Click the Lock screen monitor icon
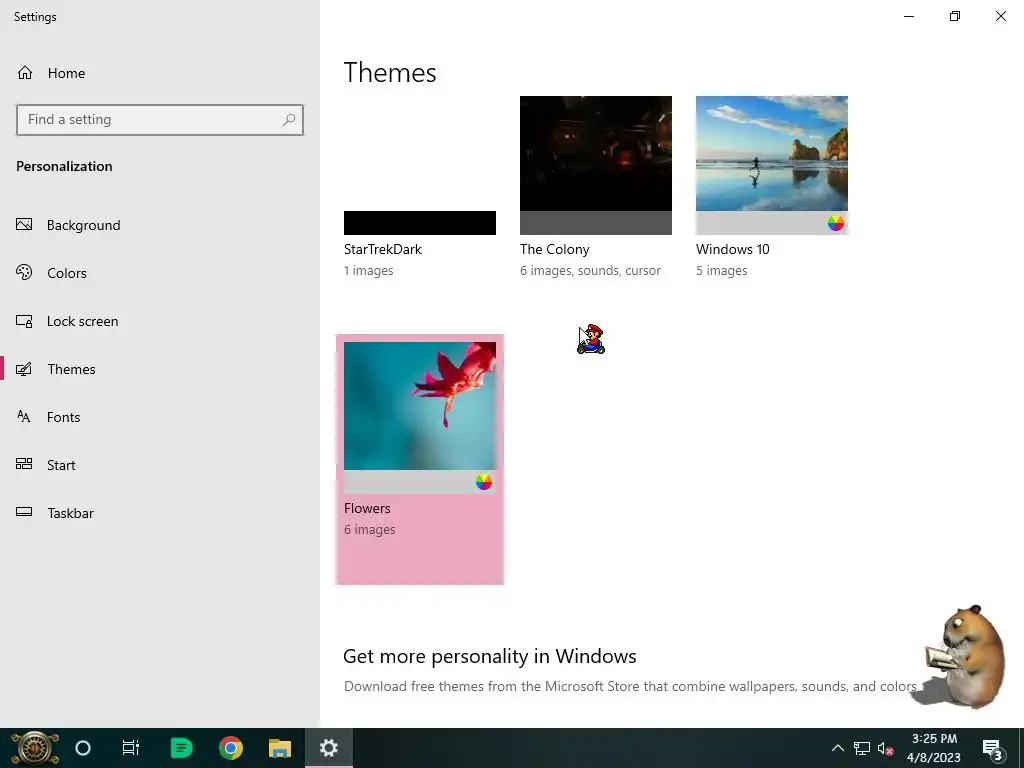Screen dimensions: 1024x768 24,321
